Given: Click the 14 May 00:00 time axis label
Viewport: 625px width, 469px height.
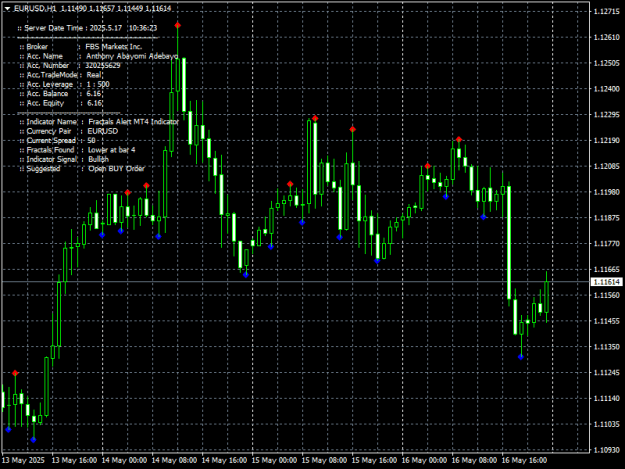Looking at the screenshot, I should [x=124, y=460].
